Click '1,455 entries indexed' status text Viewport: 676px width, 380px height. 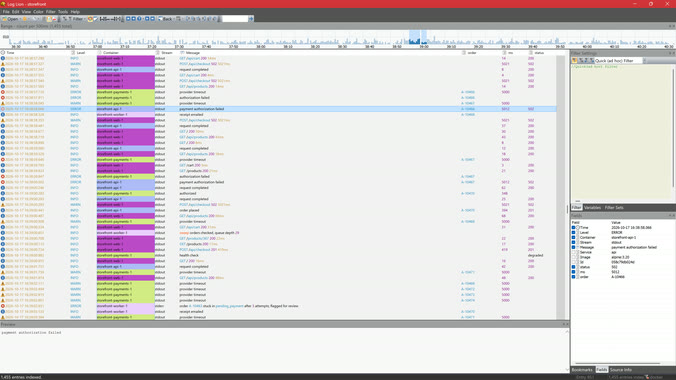click(21, 377)
